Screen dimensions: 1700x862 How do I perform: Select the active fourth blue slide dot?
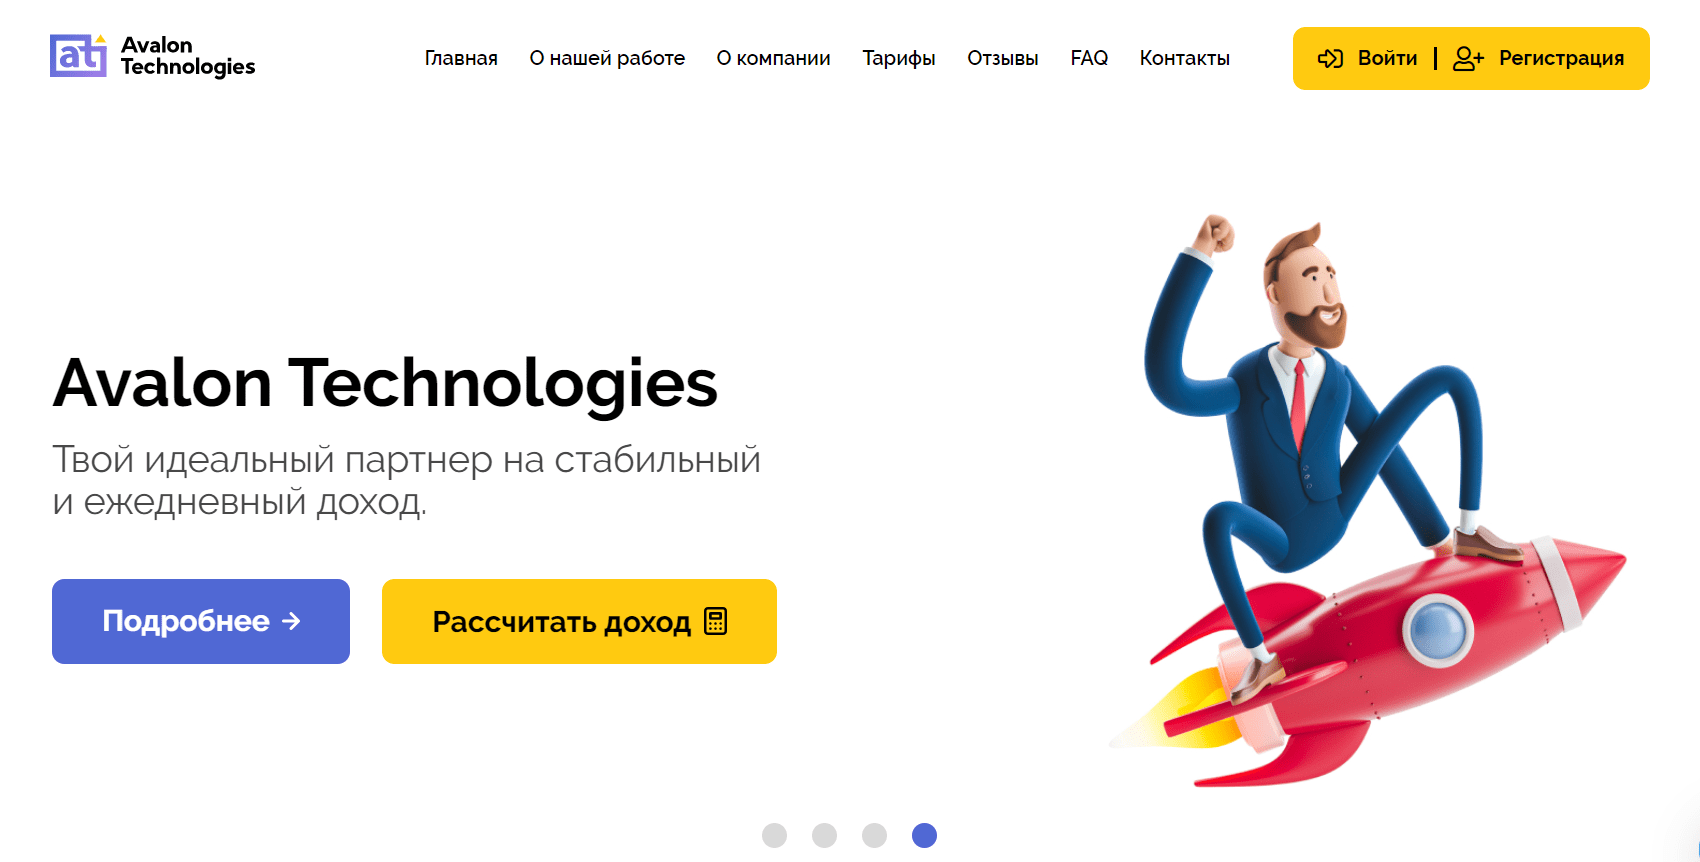tap(924, 835)
